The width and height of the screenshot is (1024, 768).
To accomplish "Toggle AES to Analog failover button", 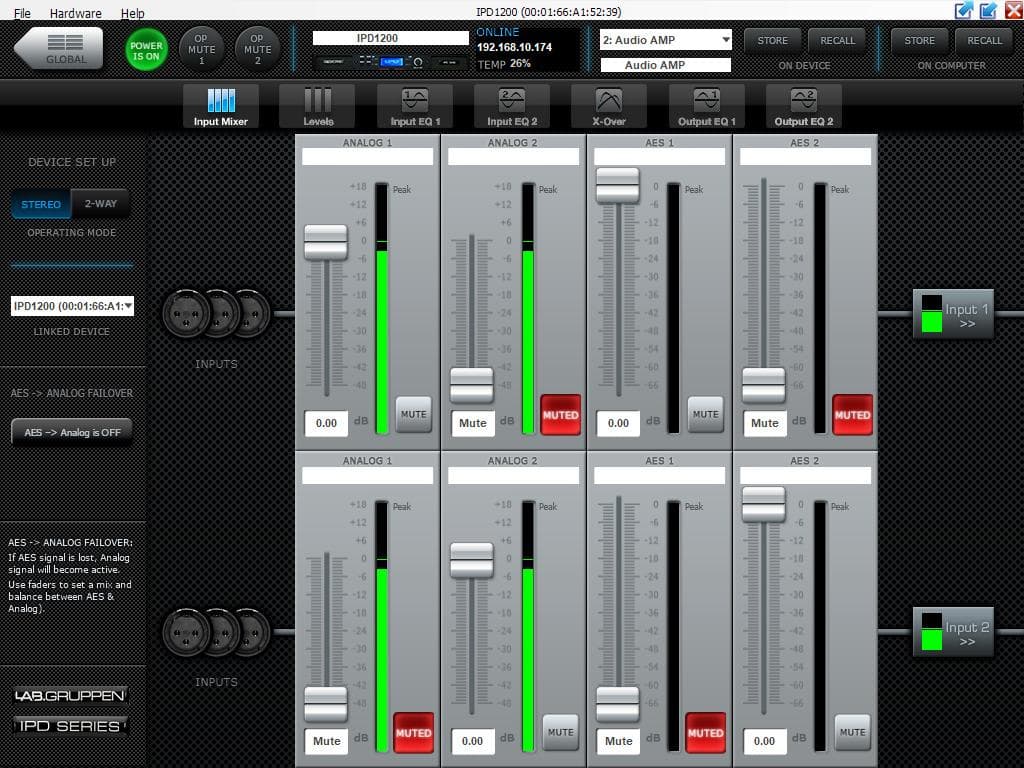I will [x=72, y=432].
